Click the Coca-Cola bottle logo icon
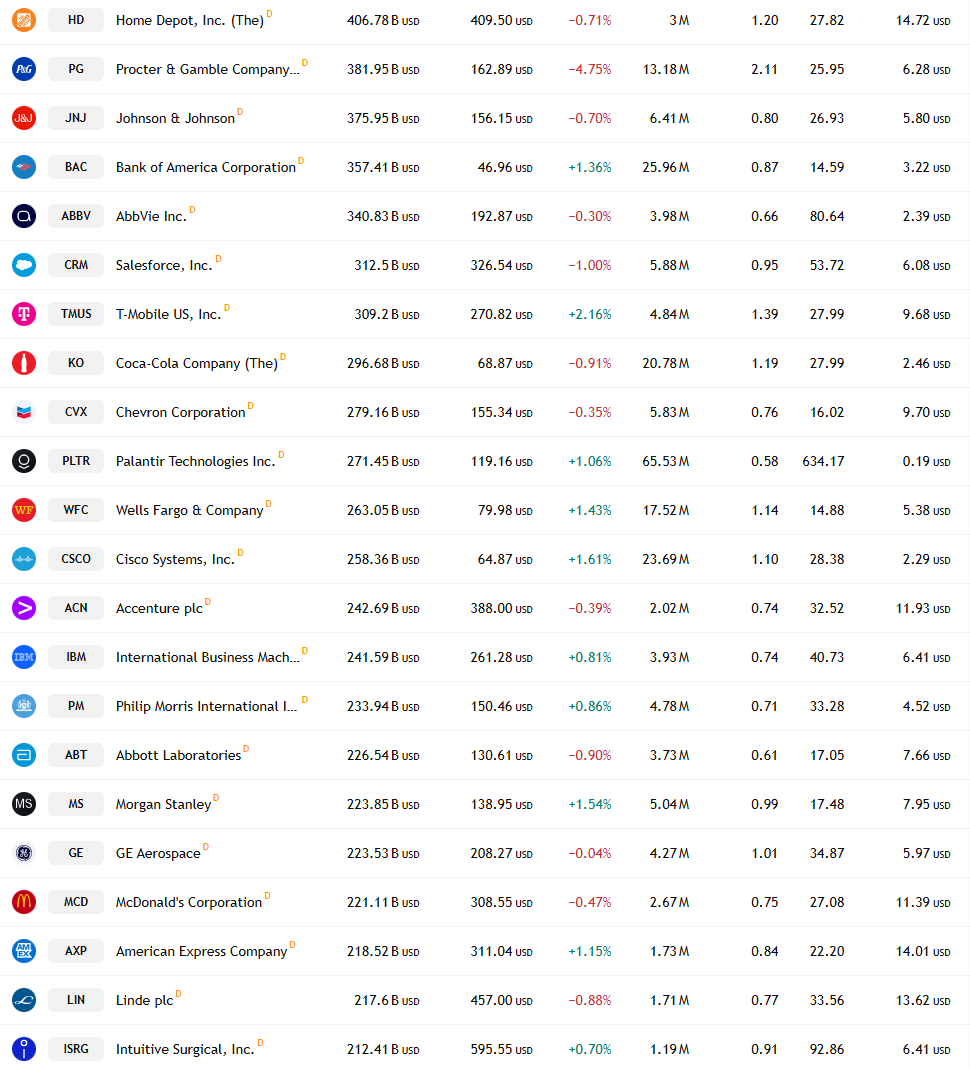 pyautogui.click(x=24, y=363)
